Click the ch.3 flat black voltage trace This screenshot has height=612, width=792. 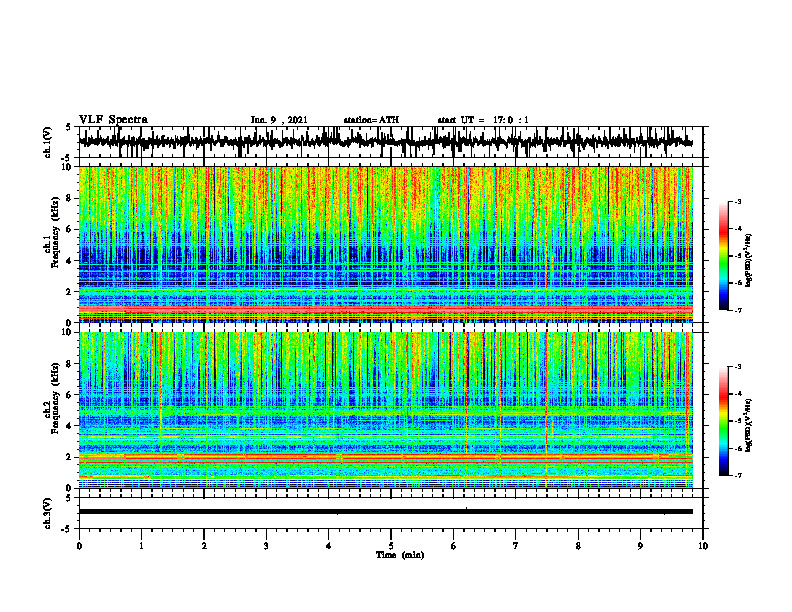(385, 512)
